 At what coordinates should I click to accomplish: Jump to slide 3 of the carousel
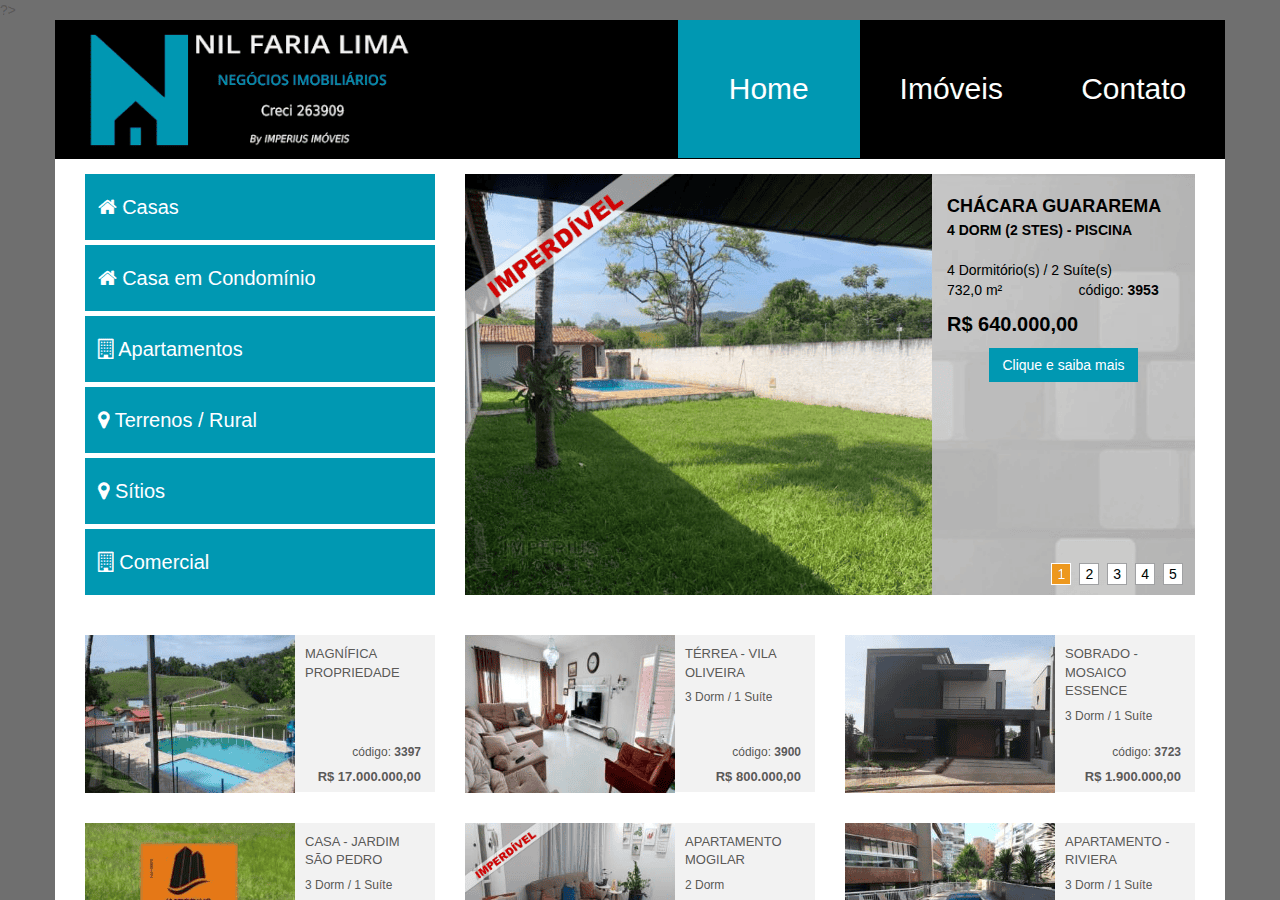pos(1117,574)
